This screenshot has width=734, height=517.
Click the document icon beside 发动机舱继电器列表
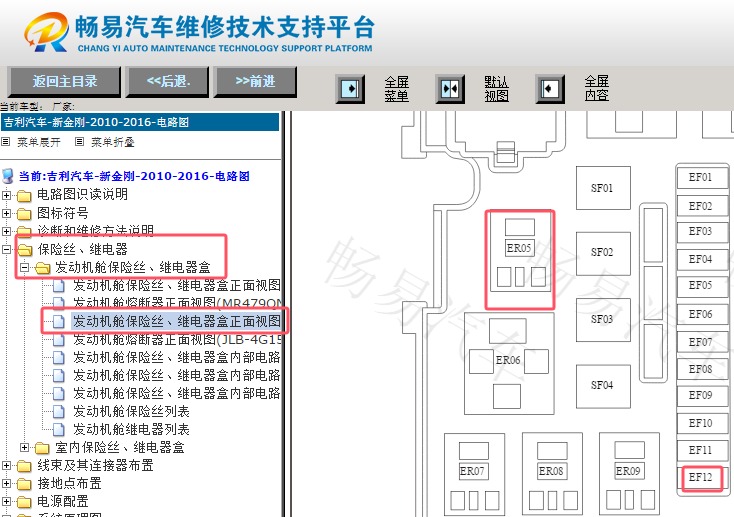[59, 429]
